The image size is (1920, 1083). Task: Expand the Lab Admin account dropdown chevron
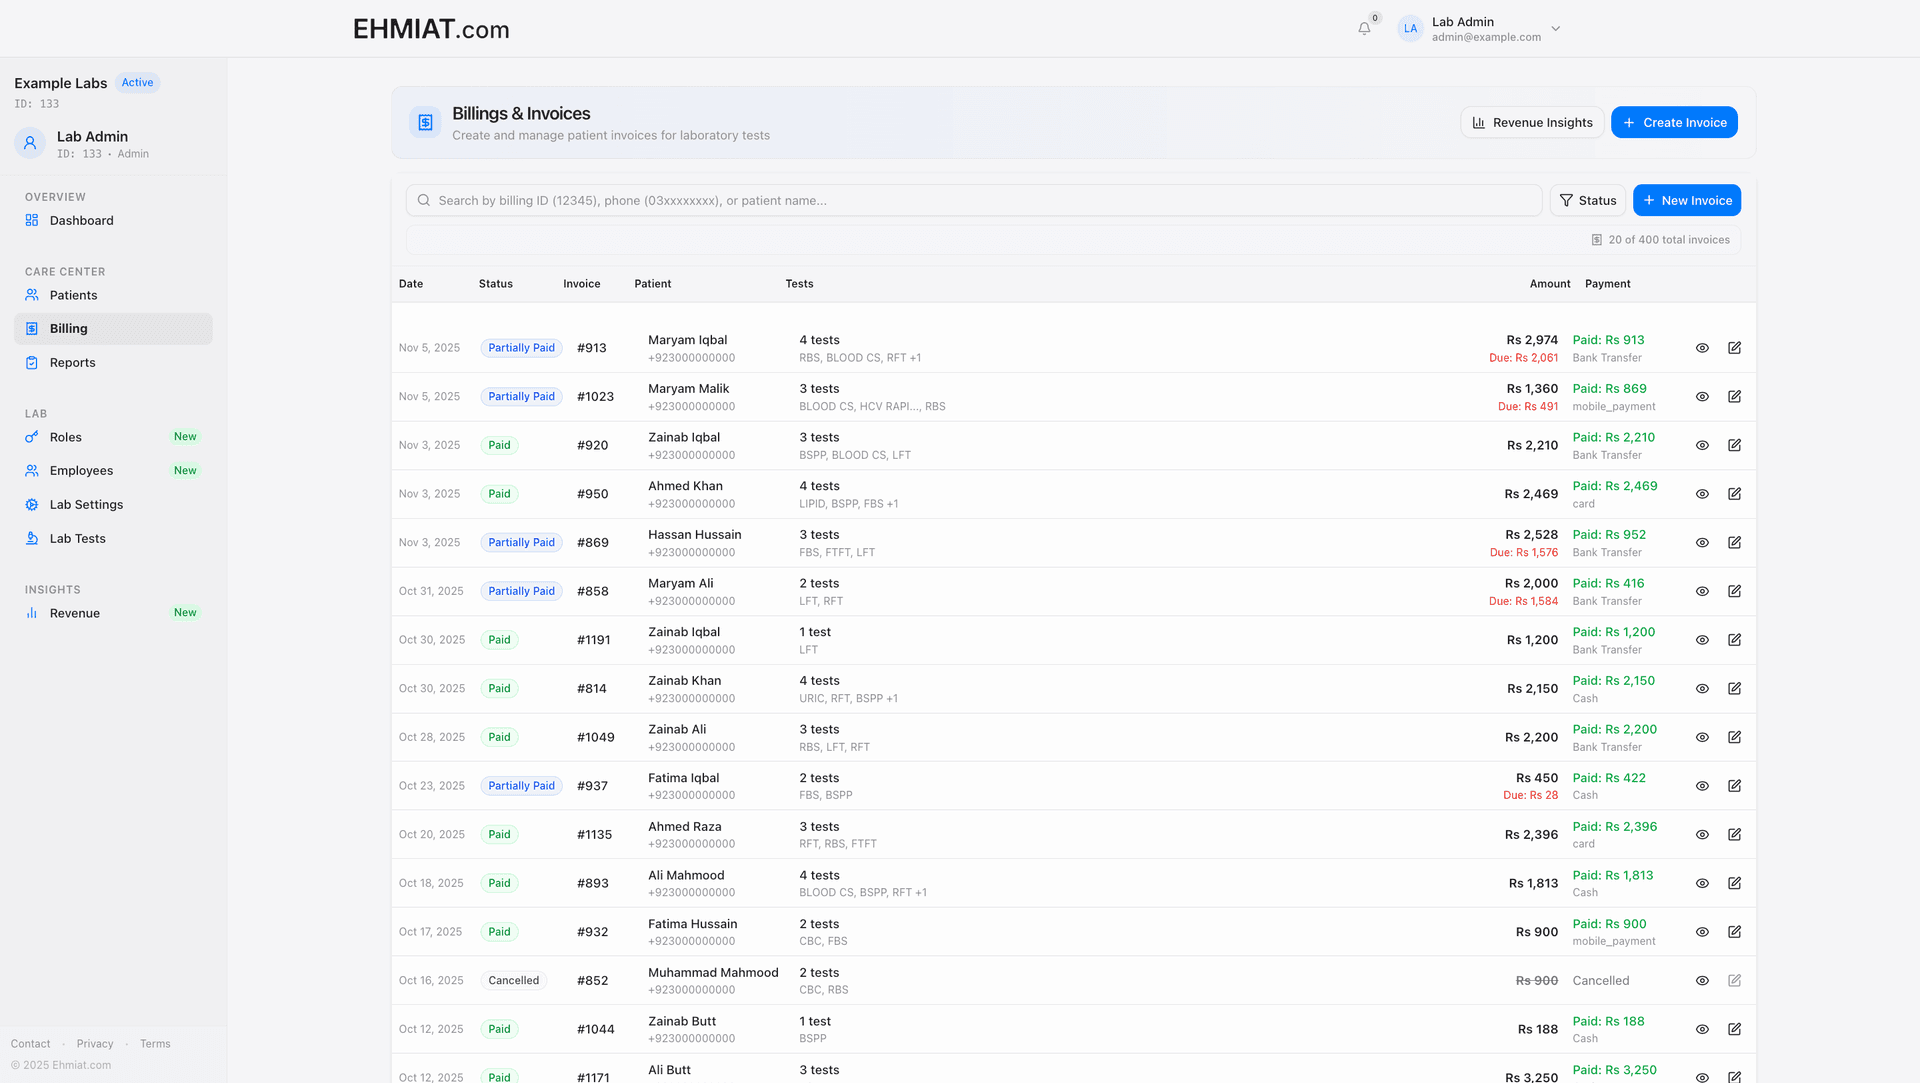(1555, 29)
